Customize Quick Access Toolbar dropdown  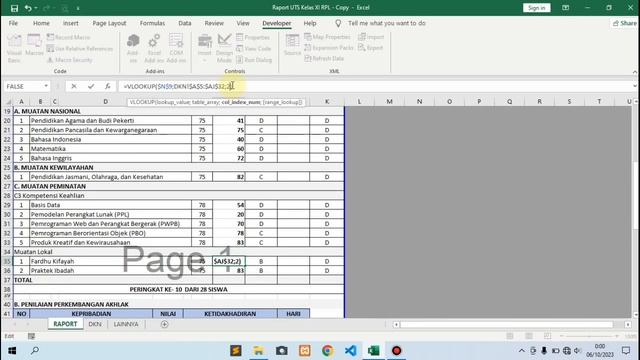pos(78,8)
